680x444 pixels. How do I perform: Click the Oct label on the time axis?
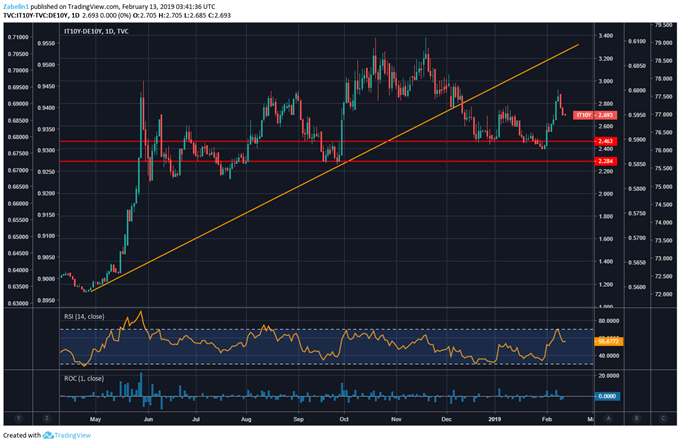(344, 419)
